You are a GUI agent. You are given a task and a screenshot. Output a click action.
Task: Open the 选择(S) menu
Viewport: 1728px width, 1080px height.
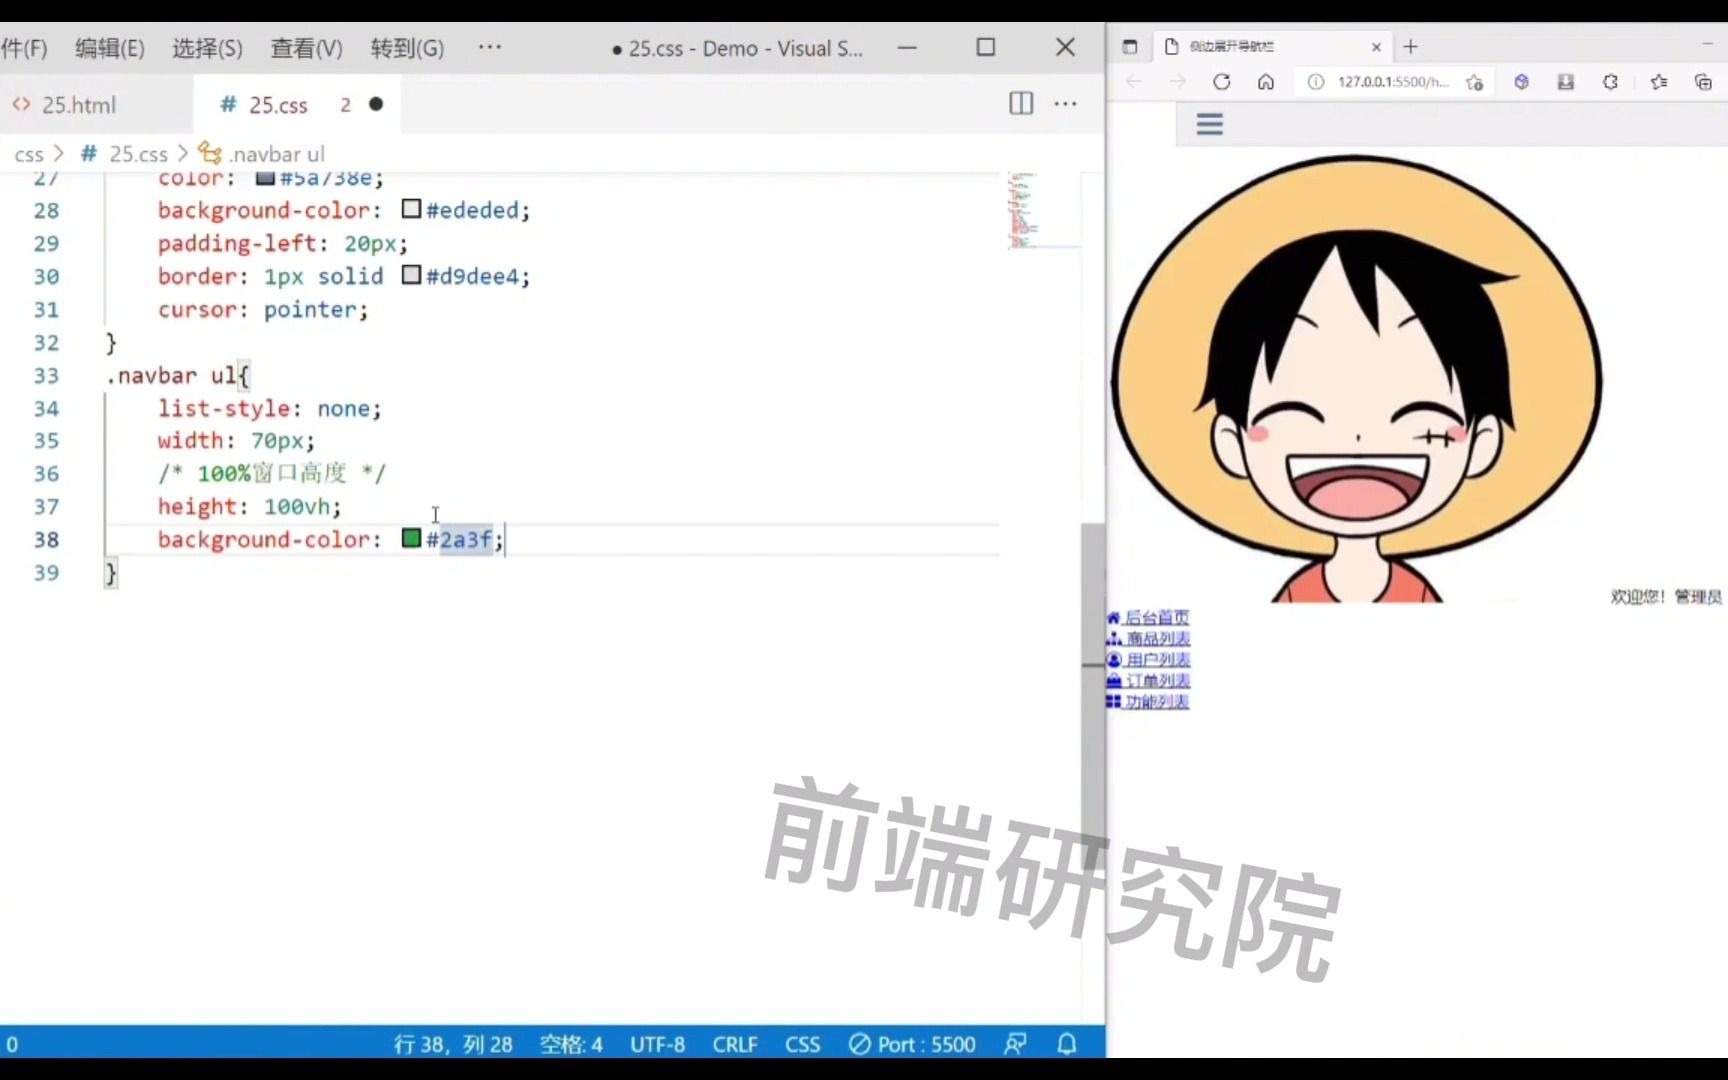pyautogui.click(x=207, y=48)
